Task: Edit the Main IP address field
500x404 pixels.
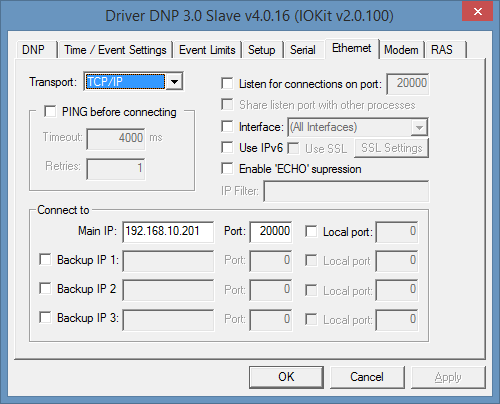Action: [x=168, y=232]
